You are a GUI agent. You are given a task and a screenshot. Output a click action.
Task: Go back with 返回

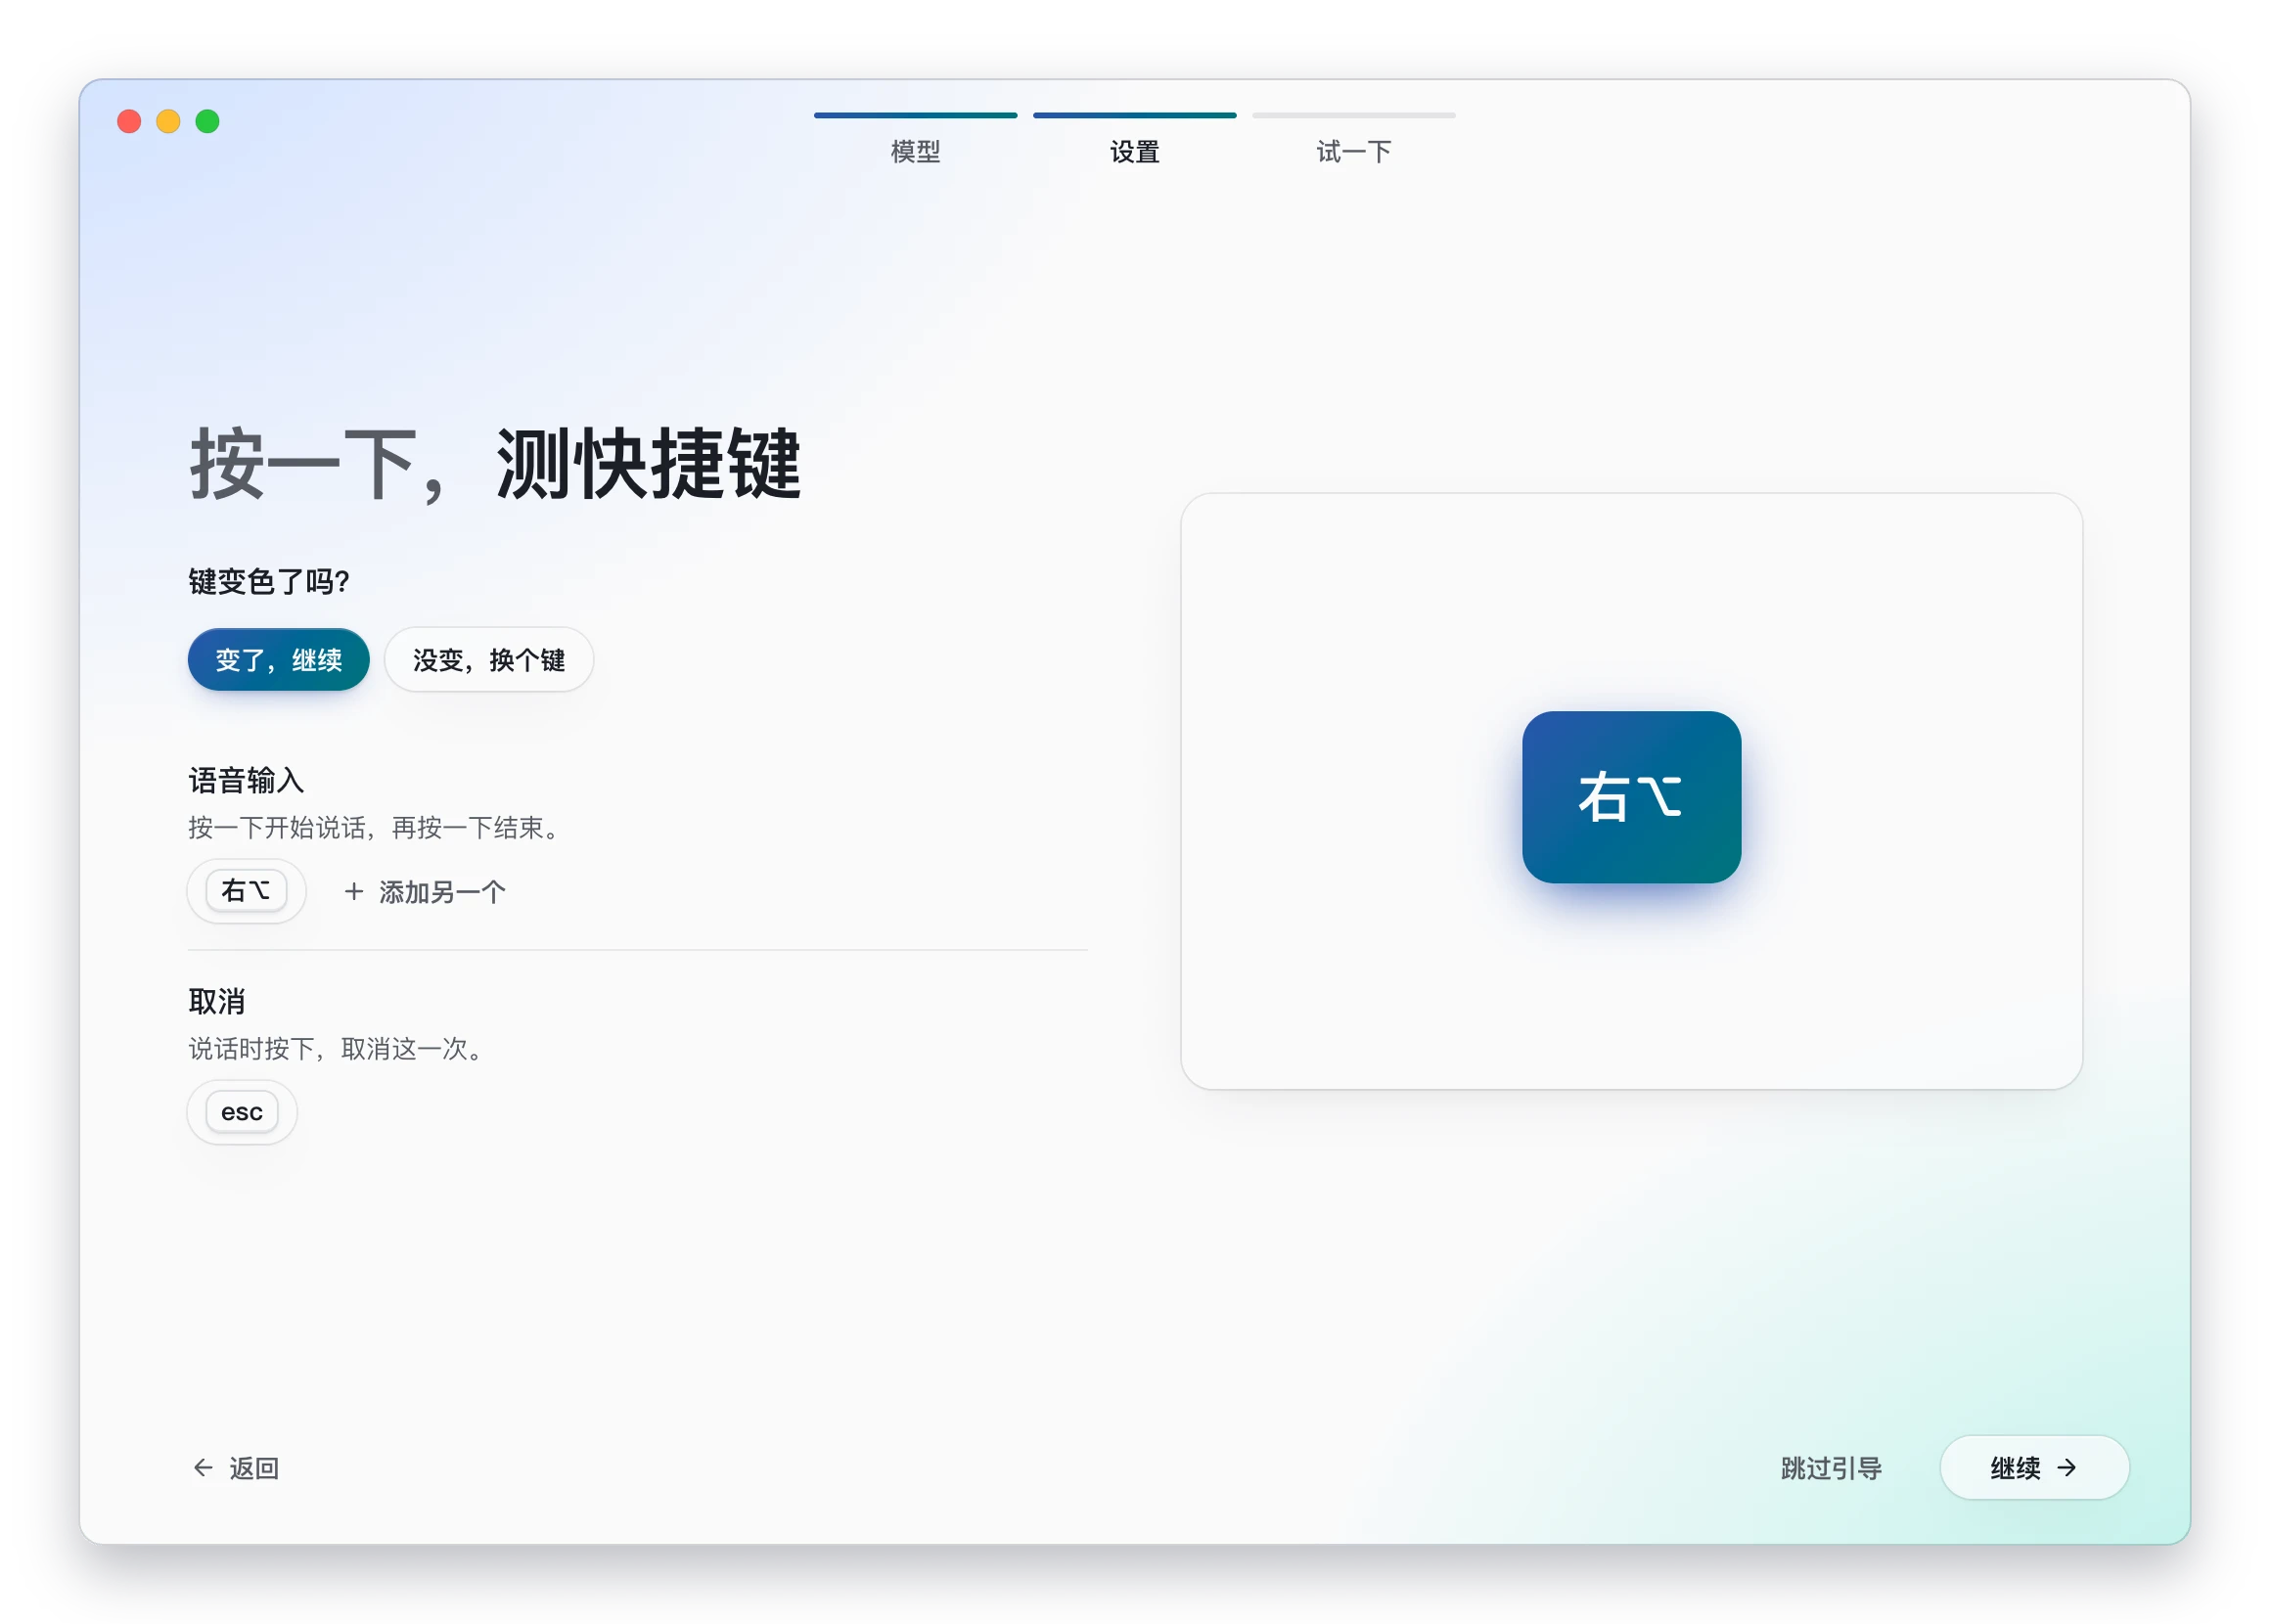pyautogui.click(x=236, y=1468)
